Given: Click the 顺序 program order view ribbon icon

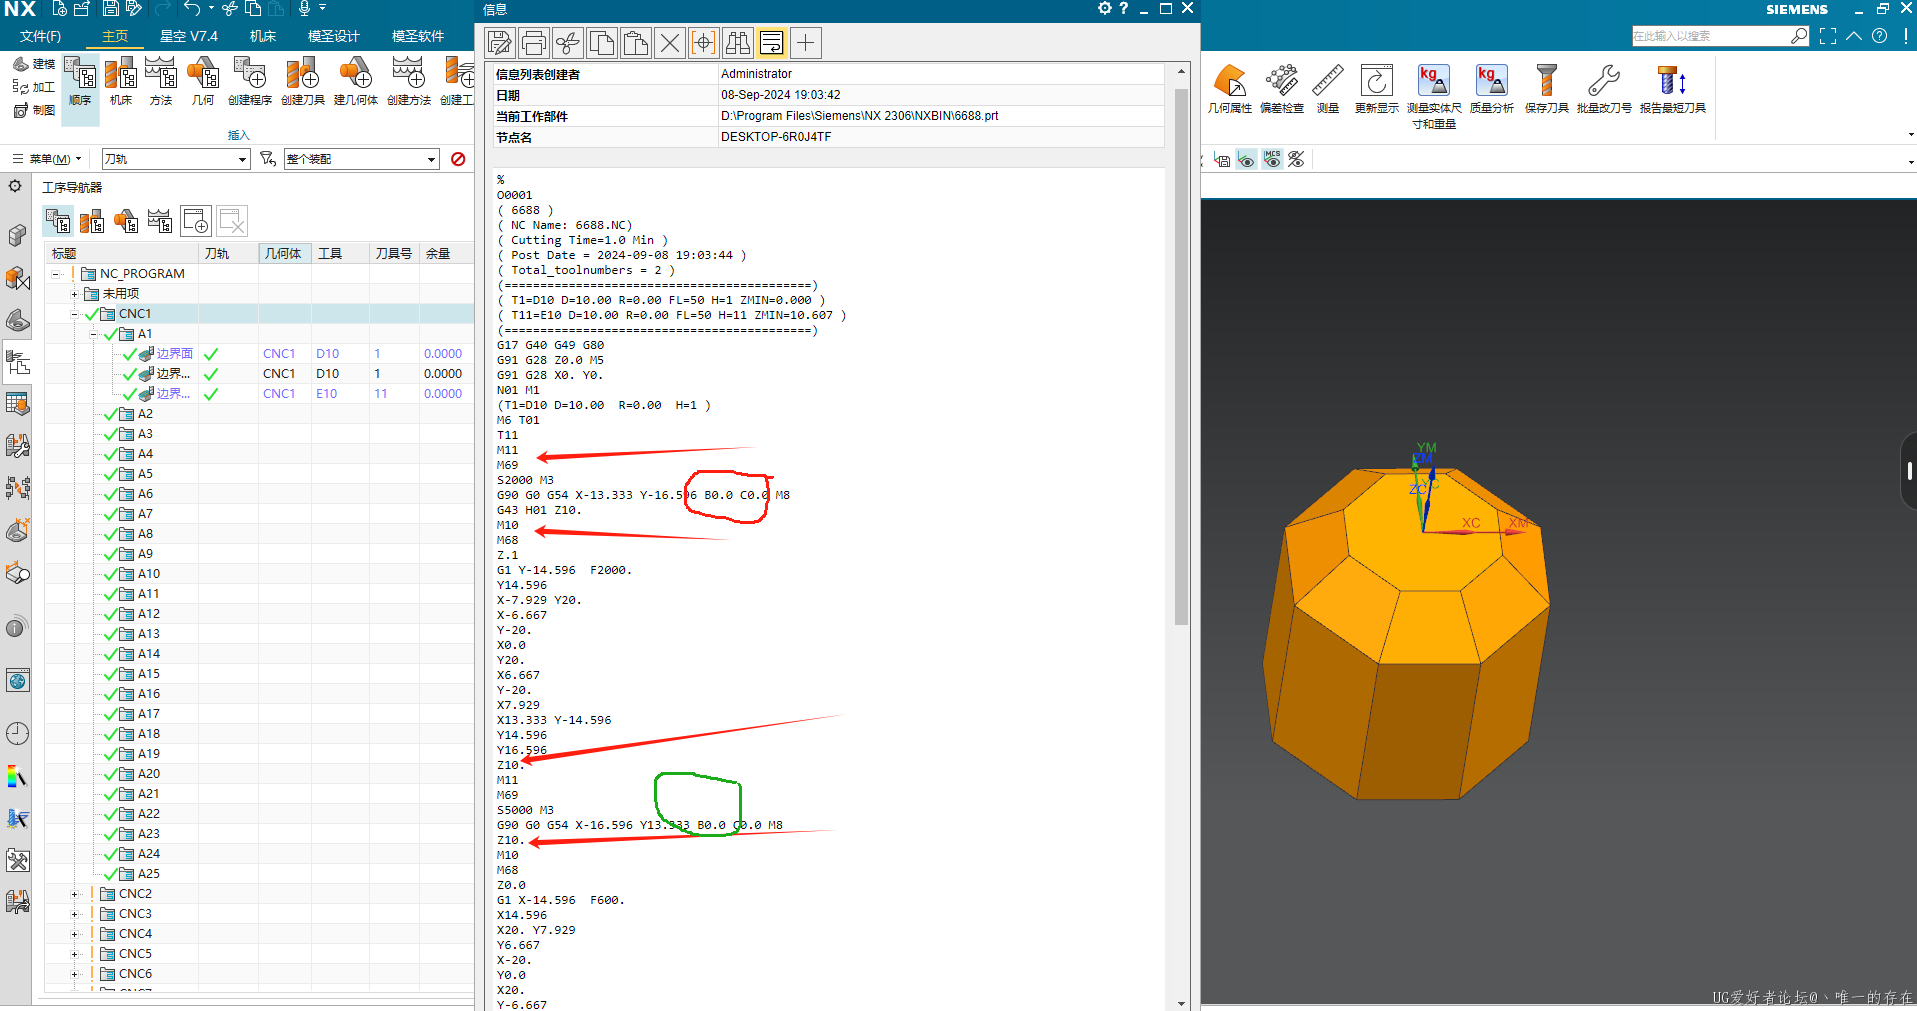Looking at the screenshot, I should (80, 82).
